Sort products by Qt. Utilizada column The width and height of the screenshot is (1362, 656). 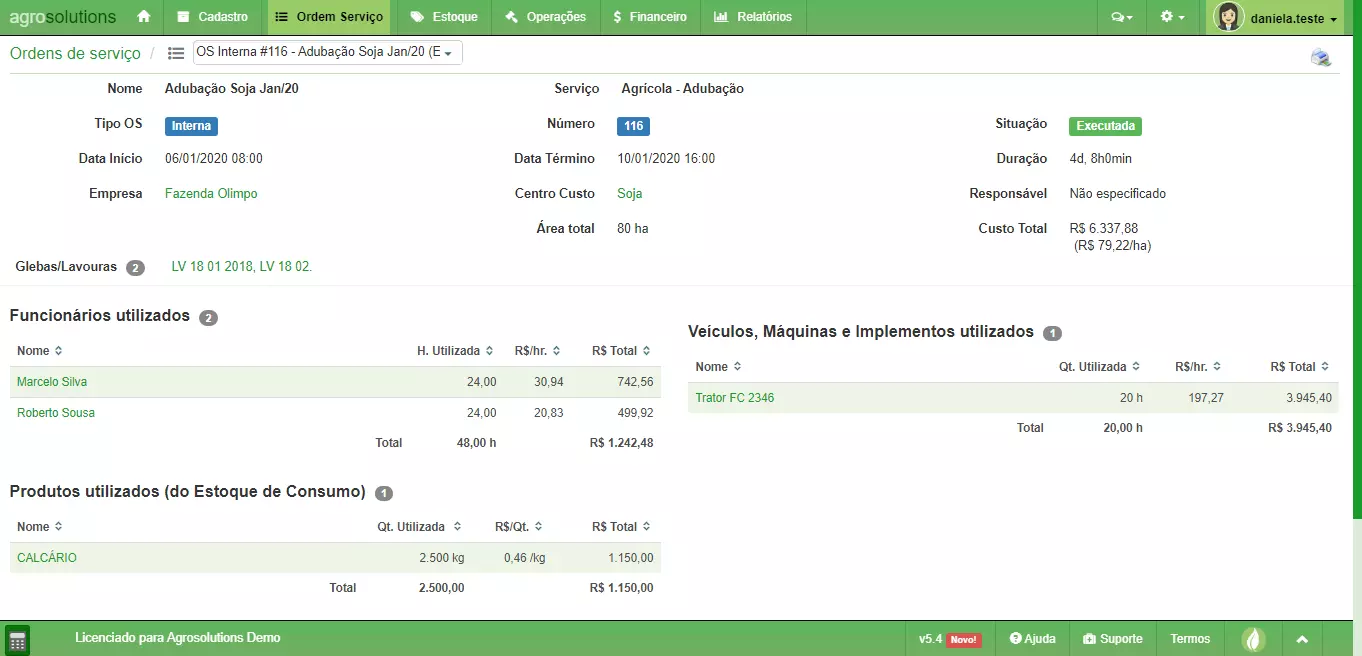pyautogui.click(x=419, y=527)
